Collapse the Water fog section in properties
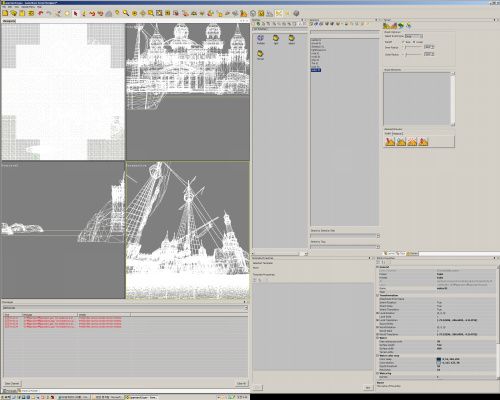The image size is (500, 400). 378,373
